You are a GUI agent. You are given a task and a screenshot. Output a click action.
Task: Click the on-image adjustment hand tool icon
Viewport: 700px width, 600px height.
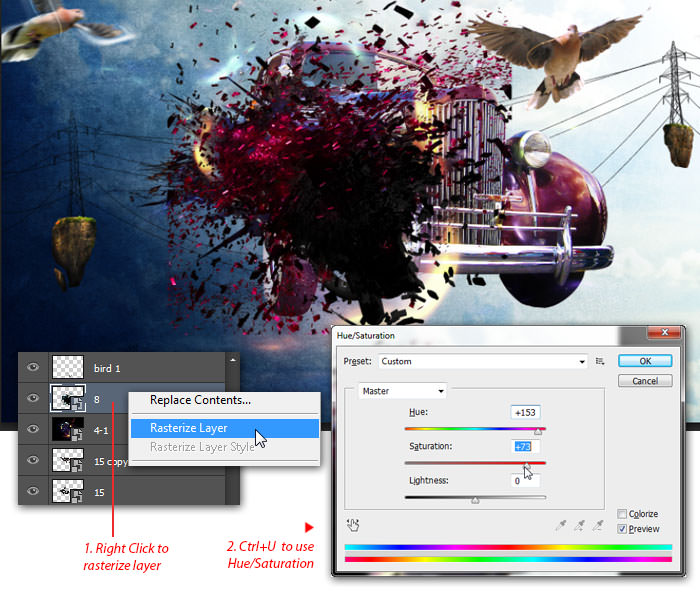pyautogui.click(x=353, y=525)
